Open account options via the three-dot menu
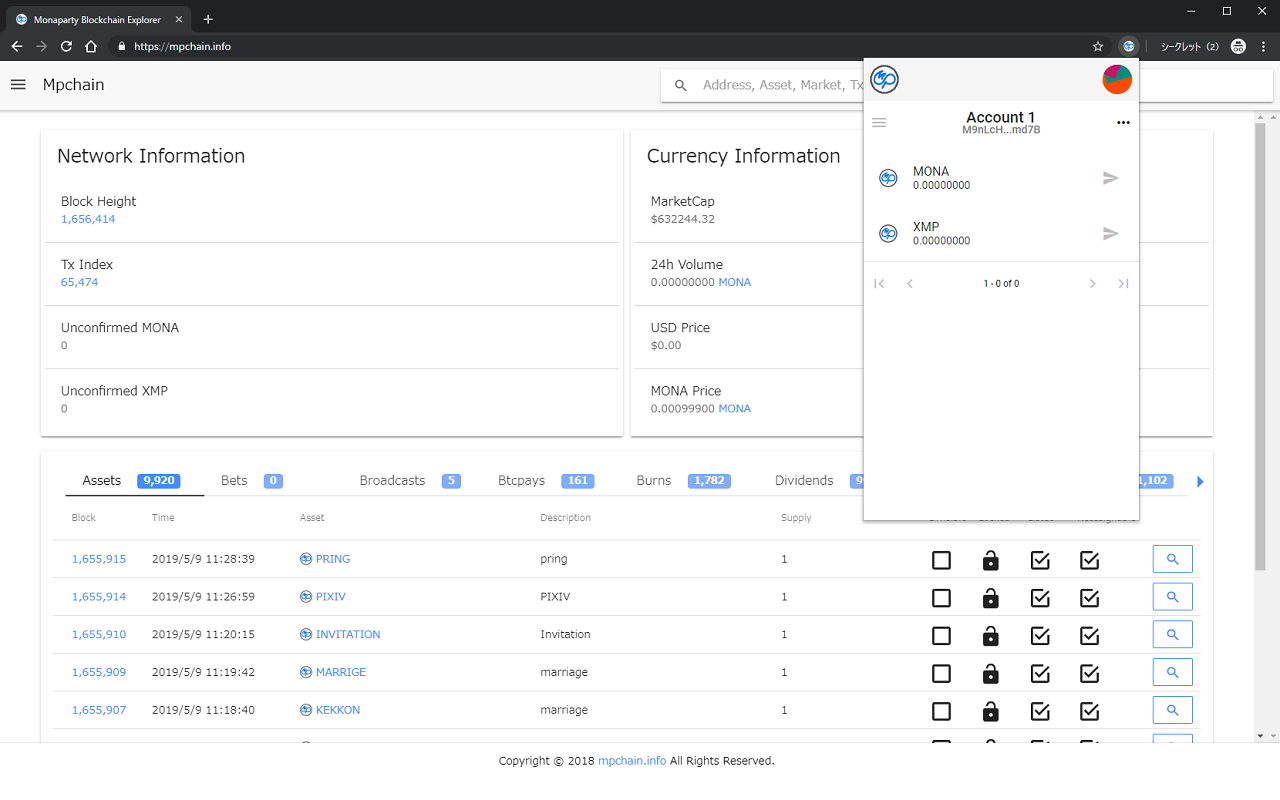 tap(1122, 122)
